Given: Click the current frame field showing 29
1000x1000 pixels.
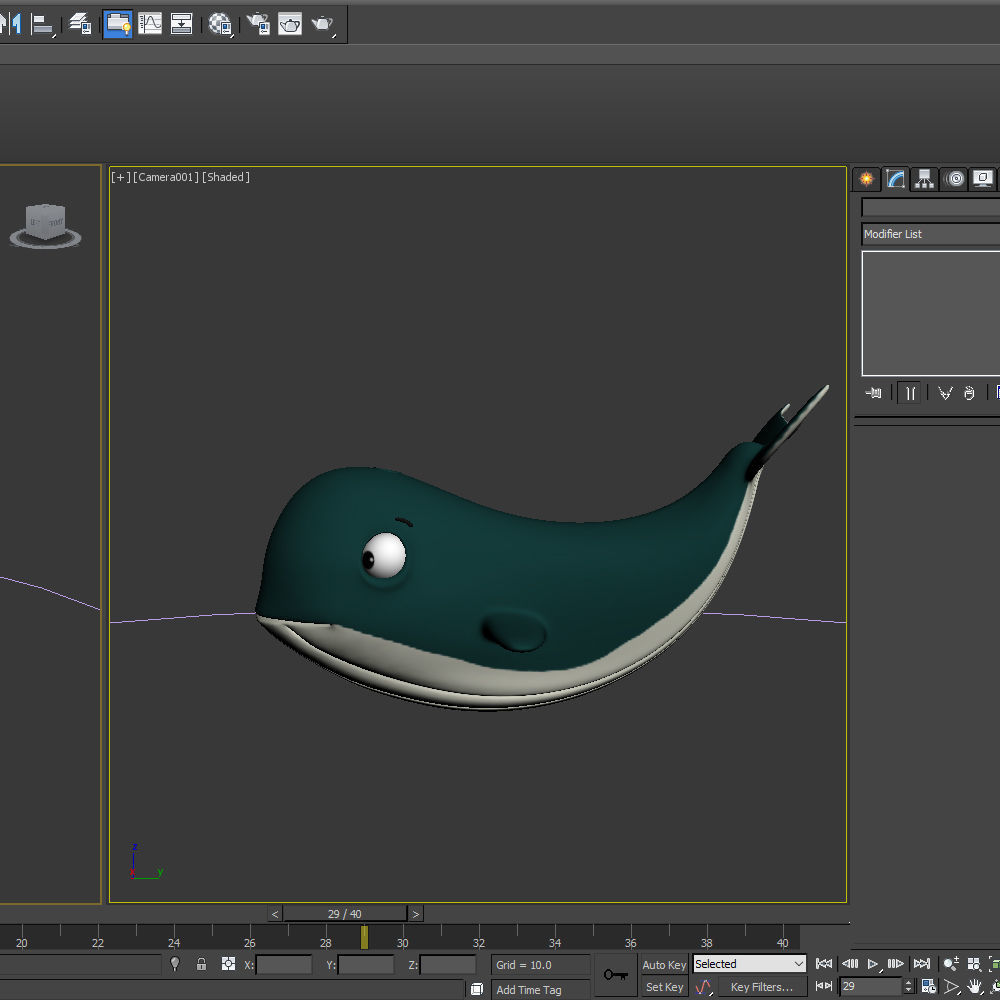Looking at the screenshot, I should [x=871, y=987].
